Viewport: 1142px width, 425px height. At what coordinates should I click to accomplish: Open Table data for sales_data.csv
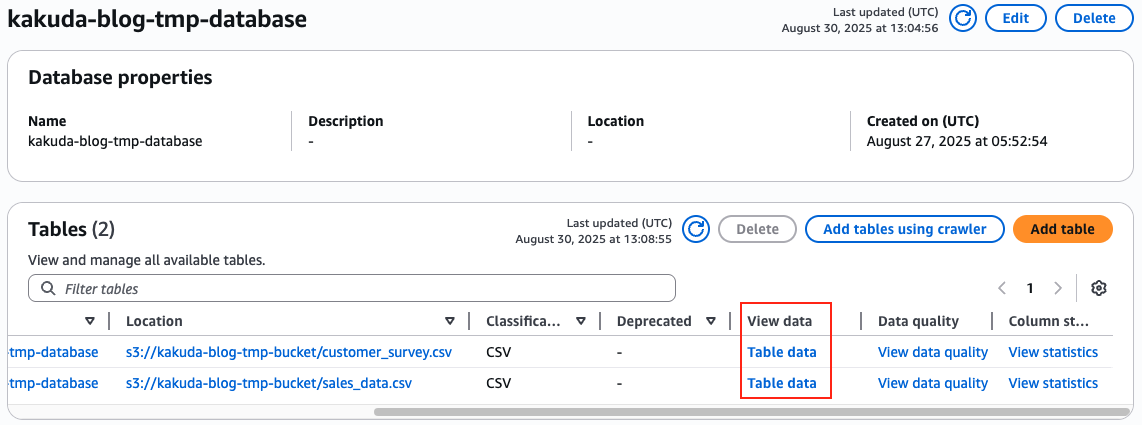click(x=782, y=383)
